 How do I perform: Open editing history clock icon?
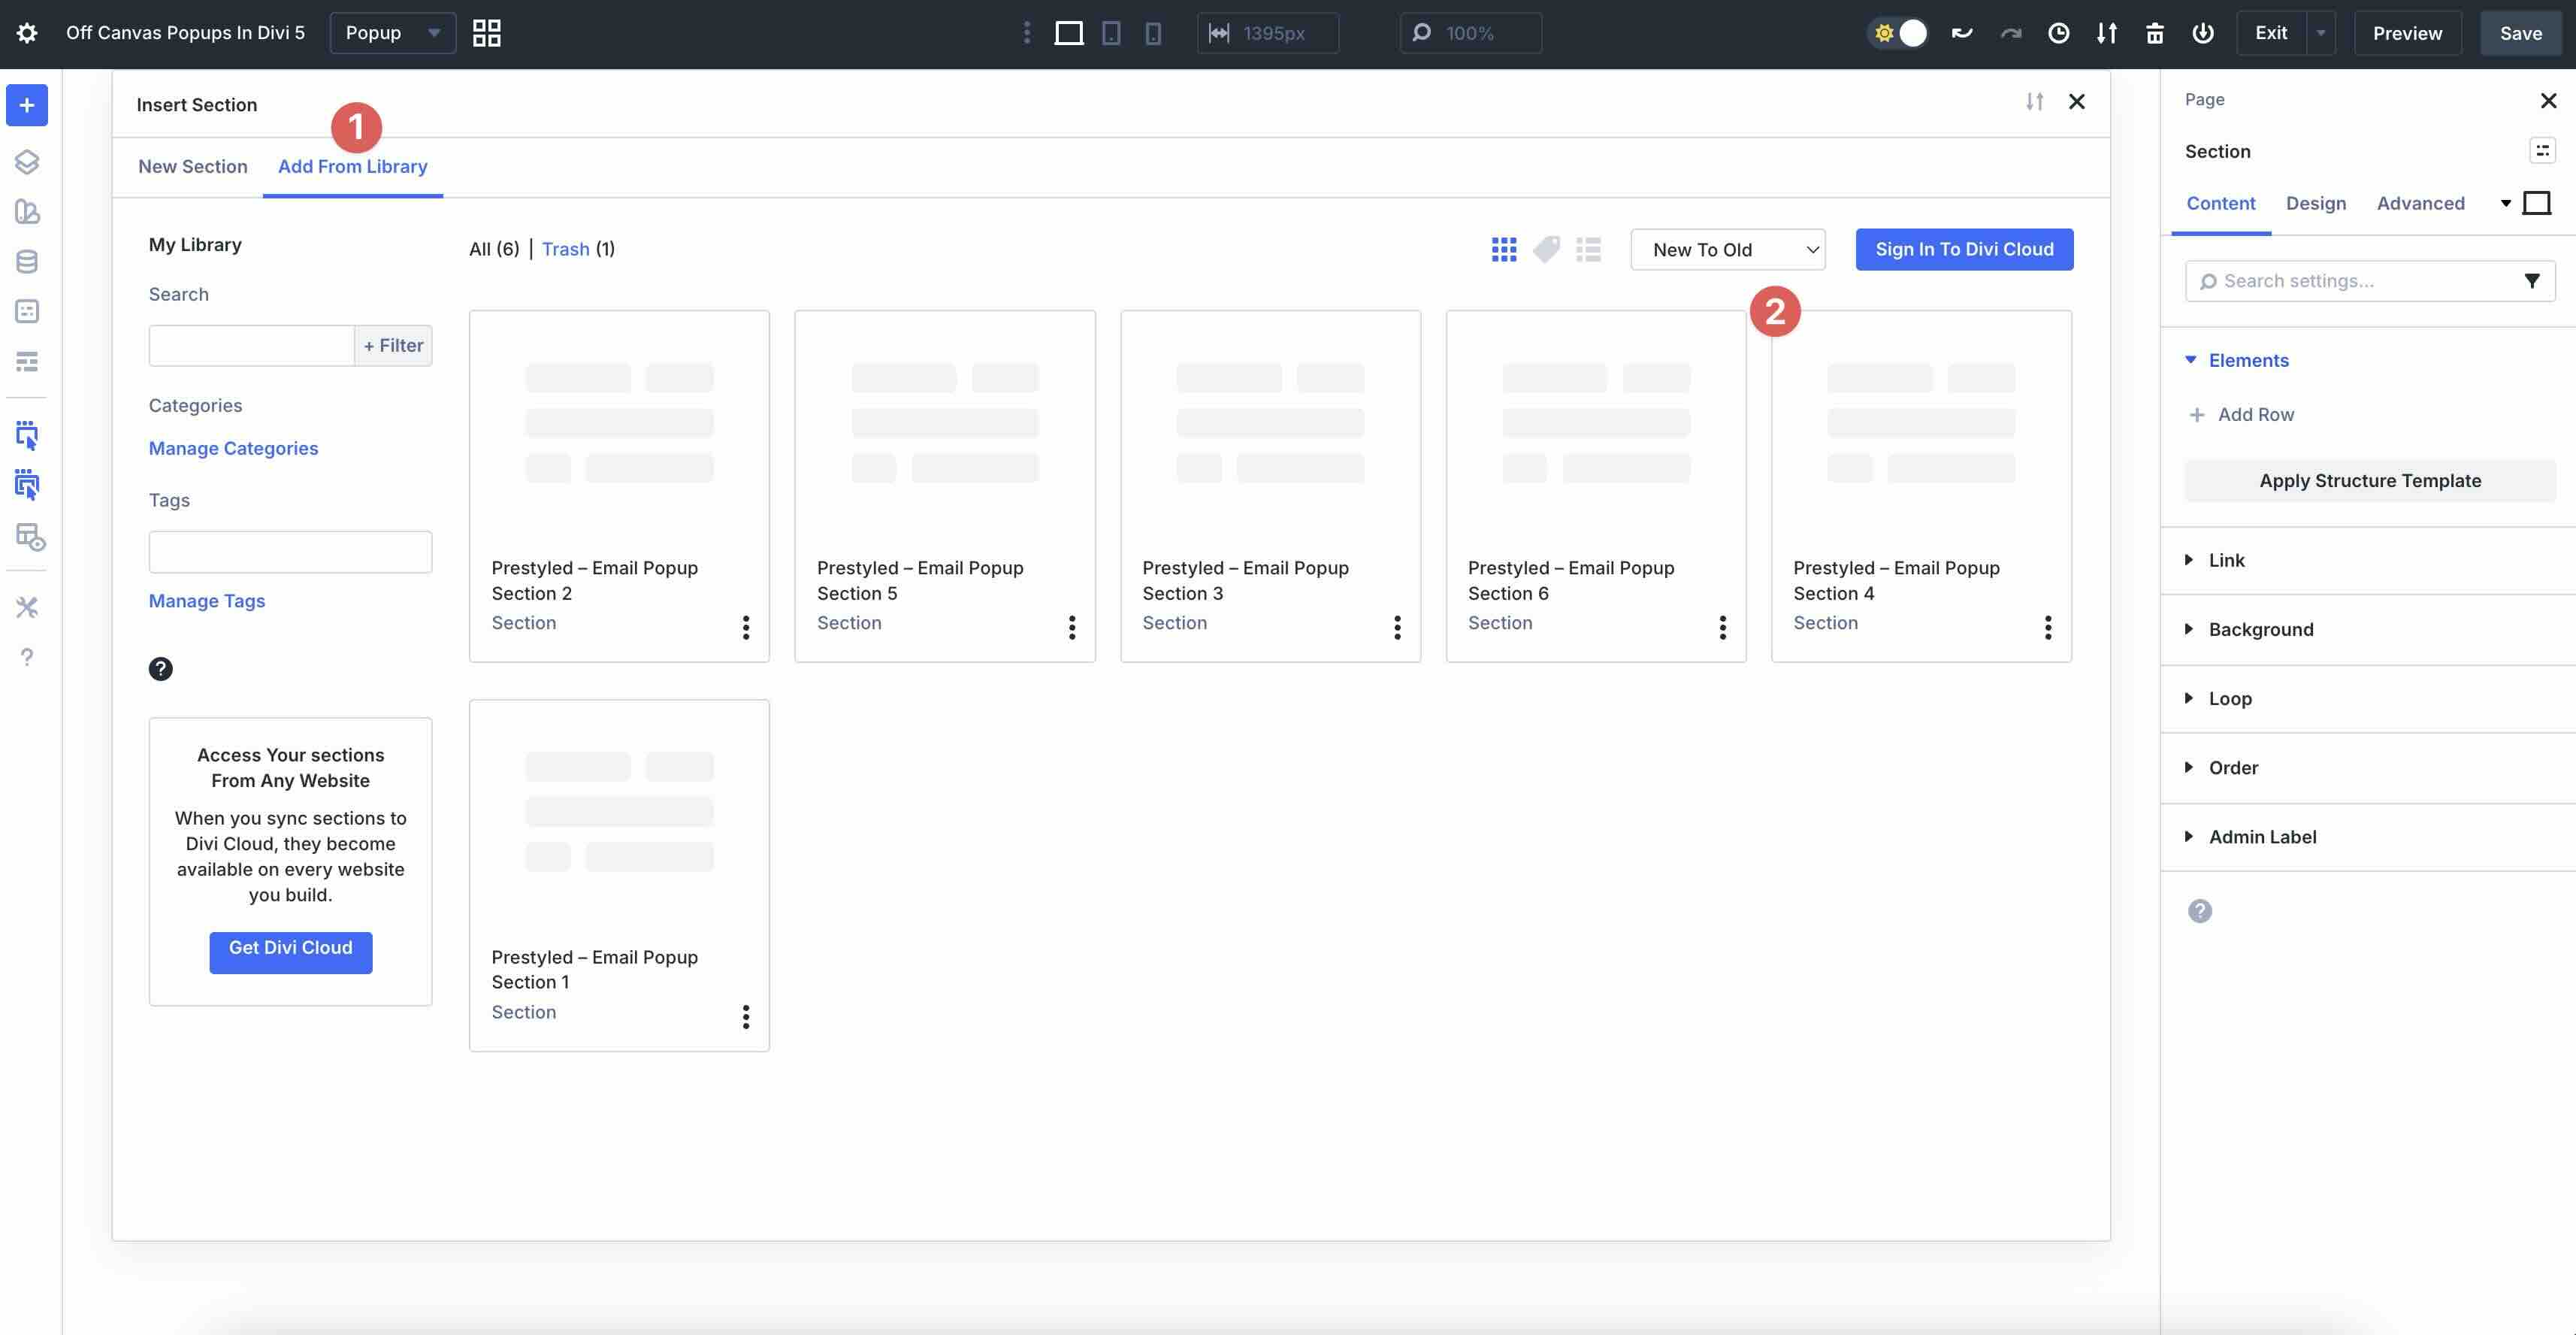[x=2058, y=33]
